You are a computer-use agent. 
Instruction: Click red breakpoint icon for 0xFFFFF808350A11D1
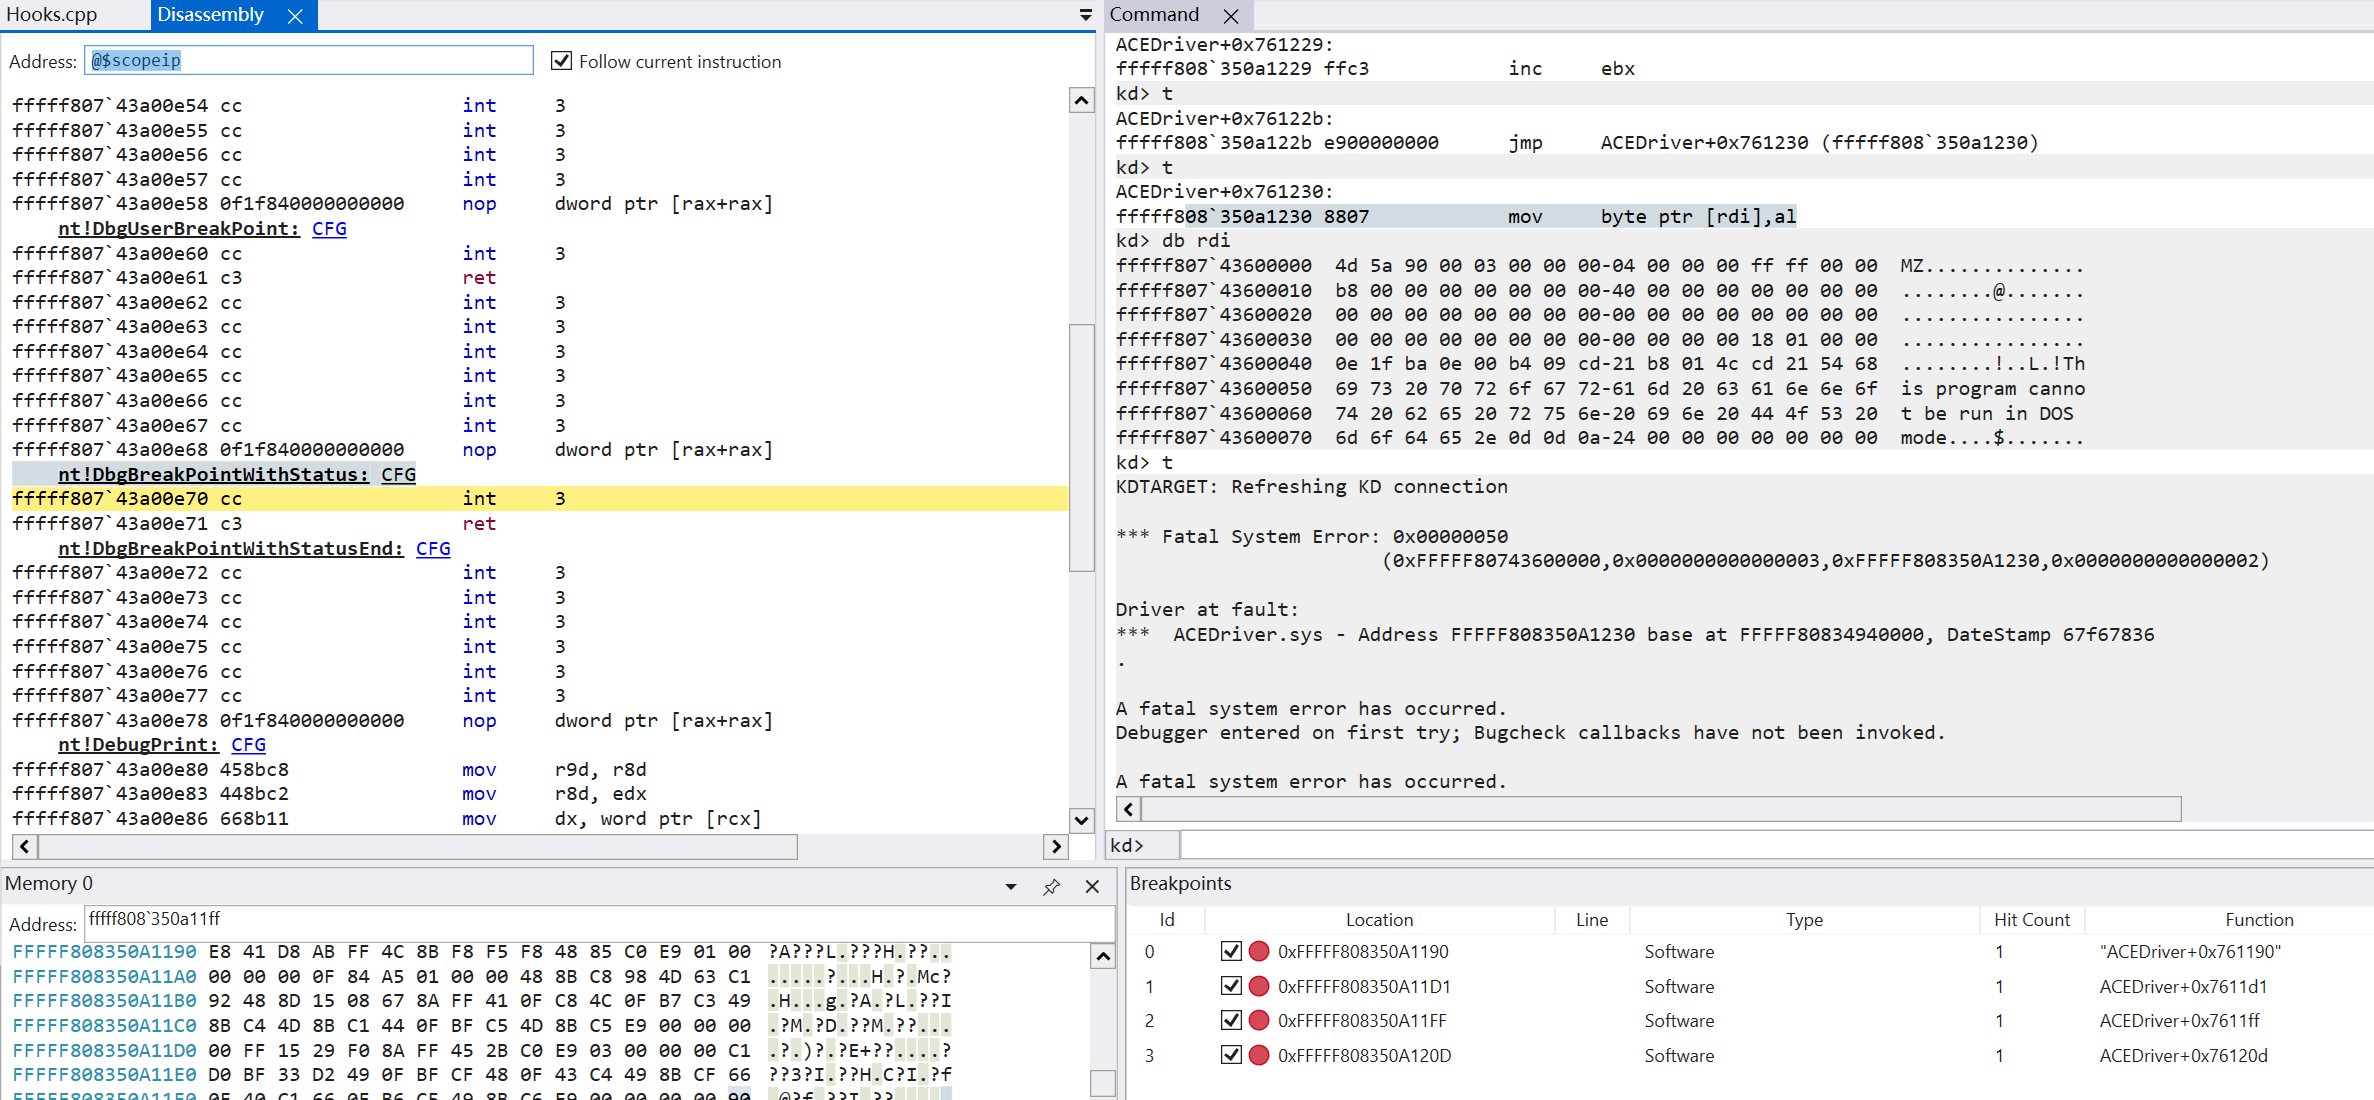tap(1259, 986)
